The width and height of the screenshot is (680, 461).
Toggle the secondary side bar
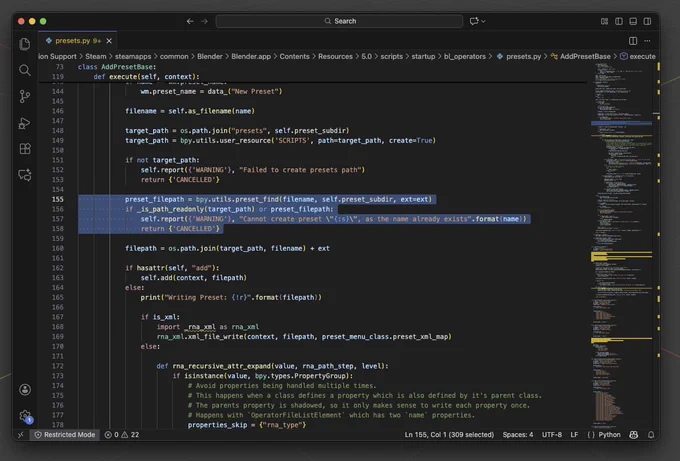point(647,21)
